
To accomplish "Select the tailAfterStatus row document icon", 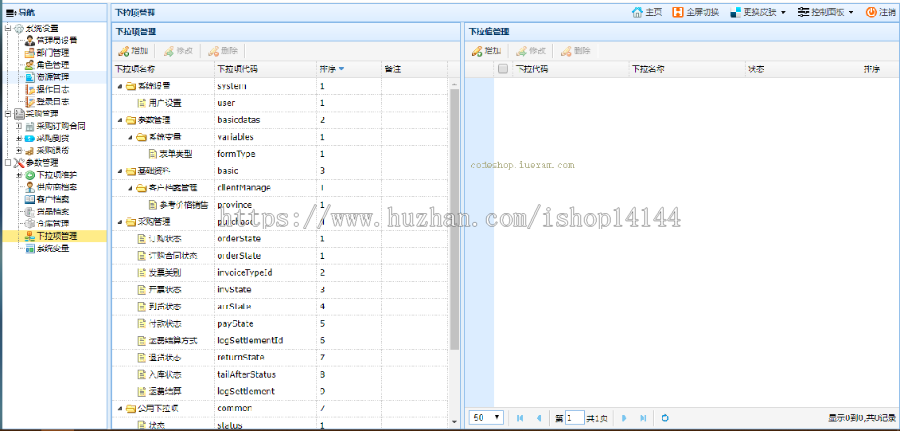I will pos(142,374).
